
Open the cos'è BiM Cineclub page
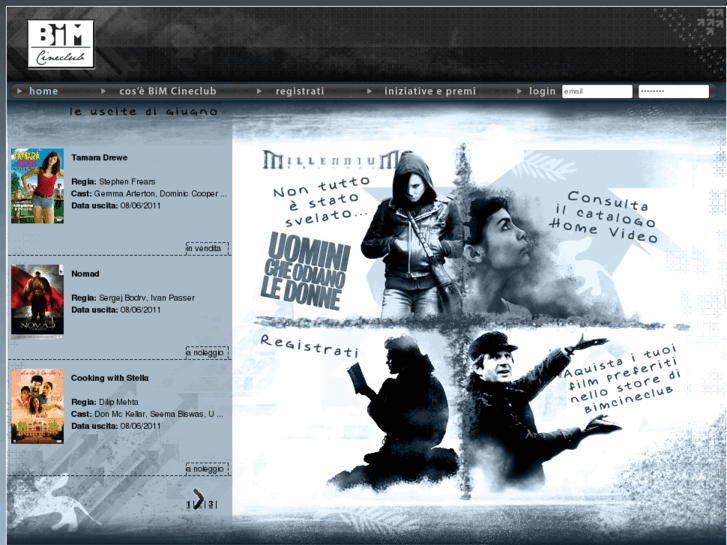tap(168, 91)
